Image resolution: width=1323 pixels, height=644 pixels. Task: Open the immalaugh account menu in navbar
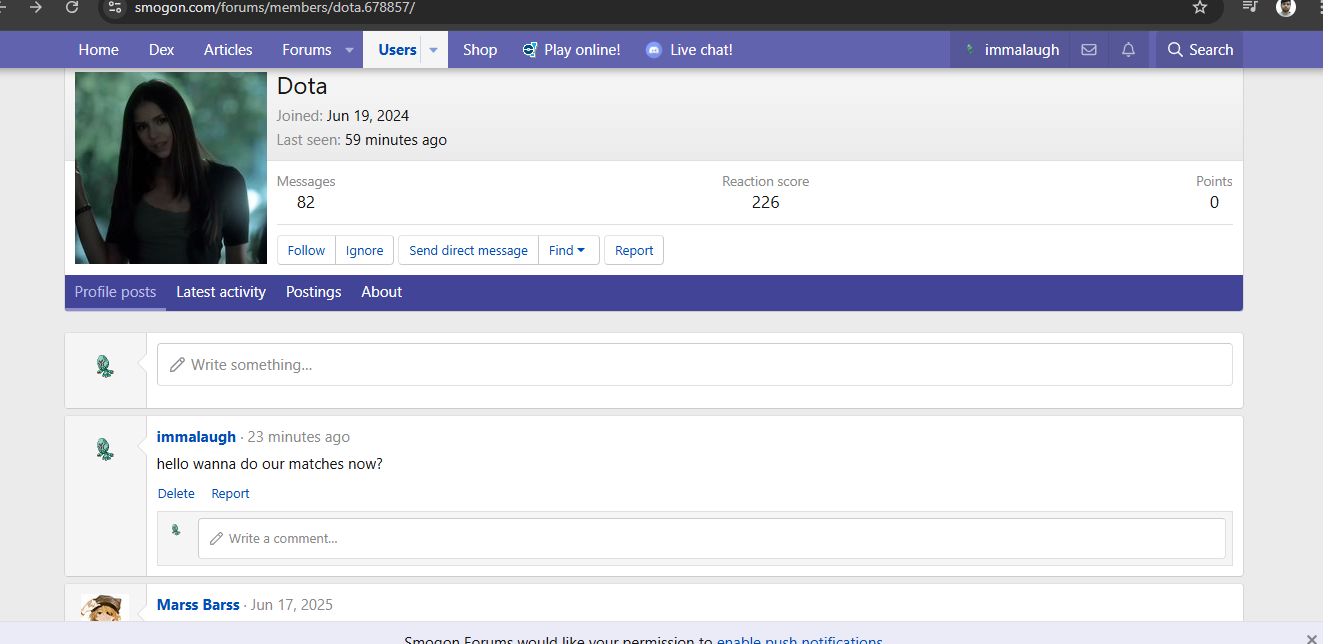[x=1010, y=50]
